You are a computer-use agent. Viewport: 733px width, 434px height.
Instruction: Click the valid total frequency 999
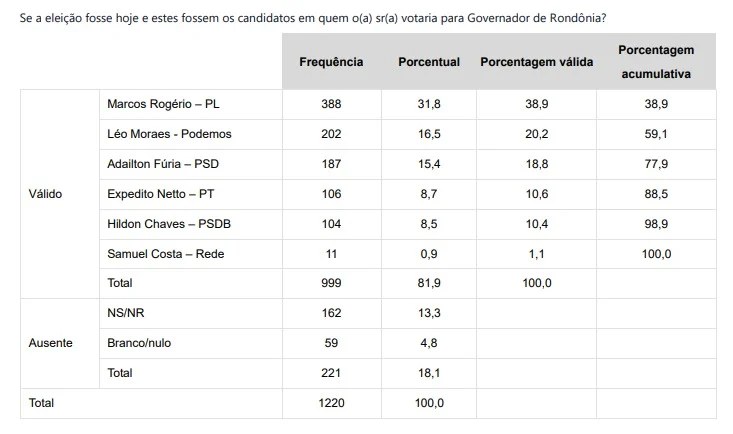coord(331,284)
